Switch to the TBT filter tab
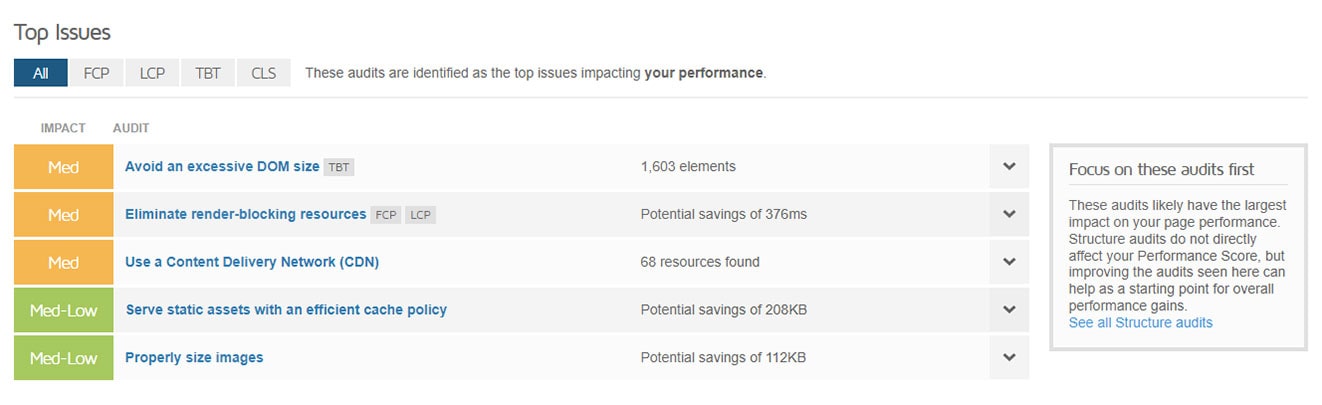The width and height of the screenshot is (1322, 405). 208,73
